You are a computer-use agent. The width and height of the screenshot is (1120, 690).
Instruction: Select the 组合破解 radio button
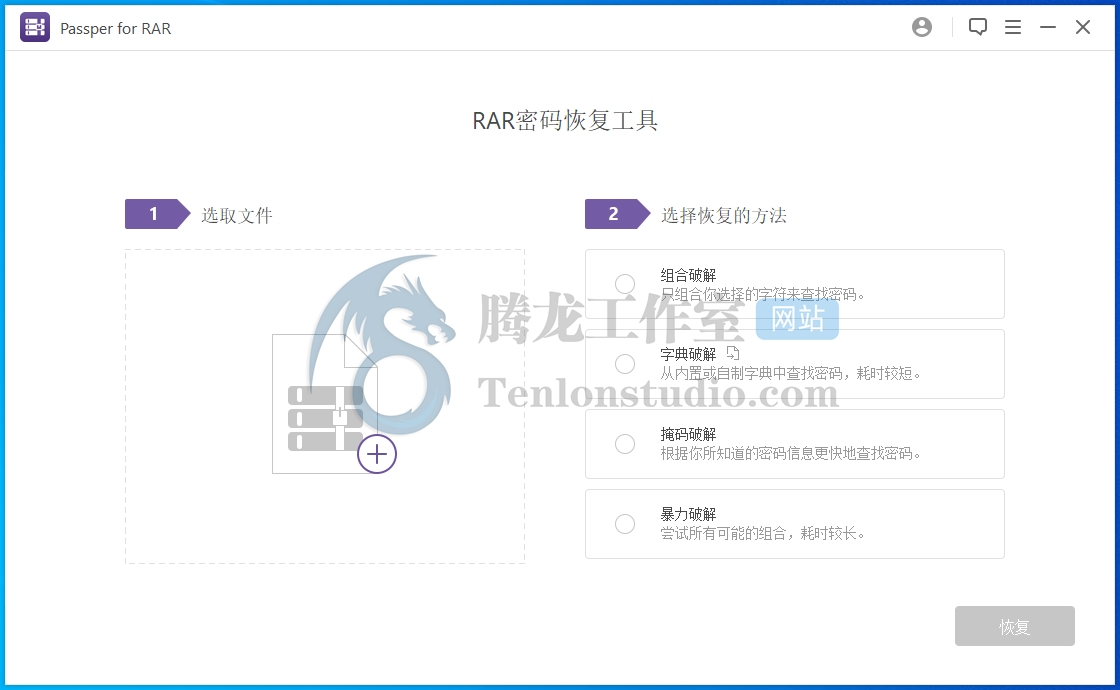(625, 284)
